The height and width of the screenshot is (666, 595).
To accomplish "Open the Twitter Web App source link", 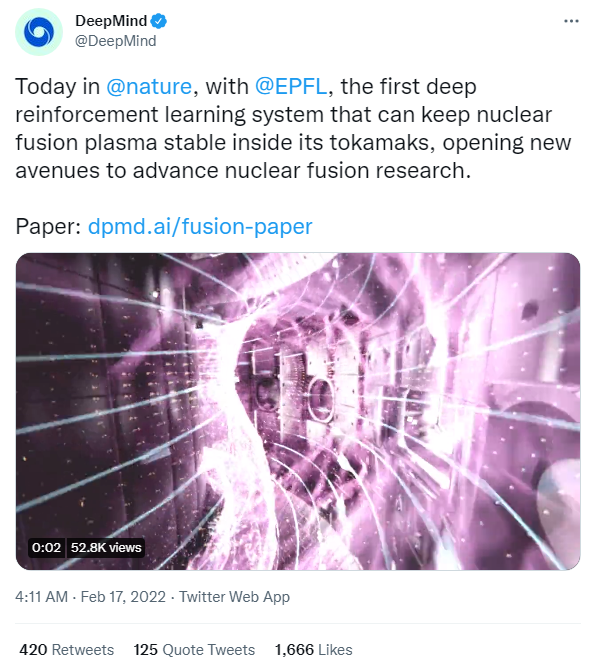I will click(234, 597).
